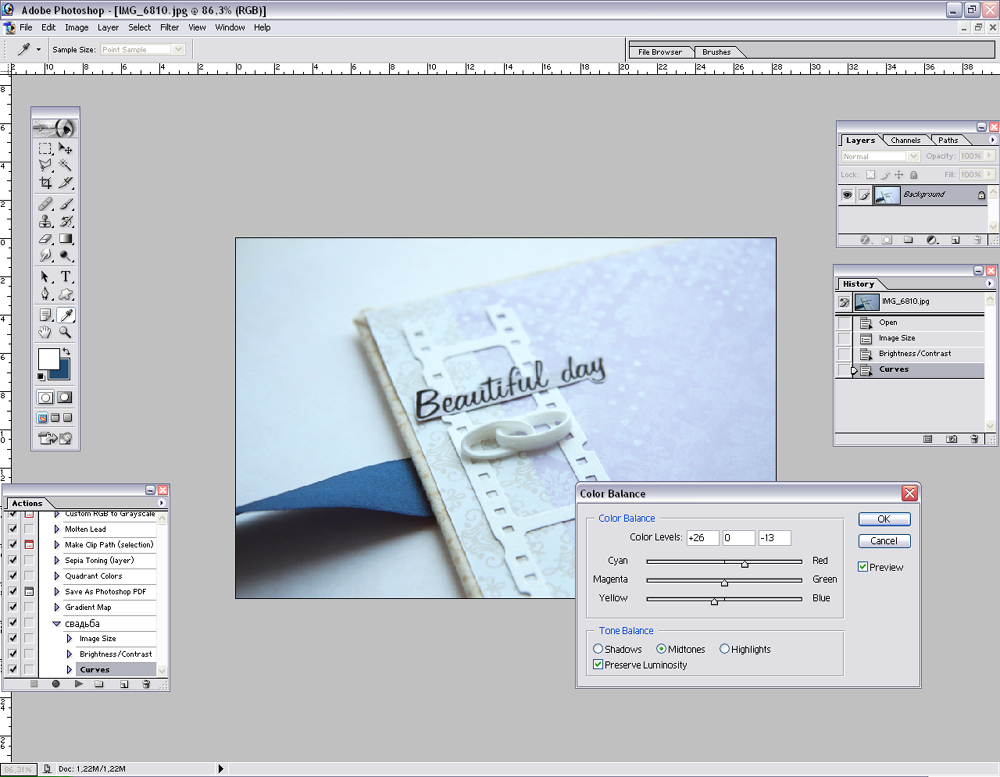Open the Sample Size dropdown

[178, 49]
